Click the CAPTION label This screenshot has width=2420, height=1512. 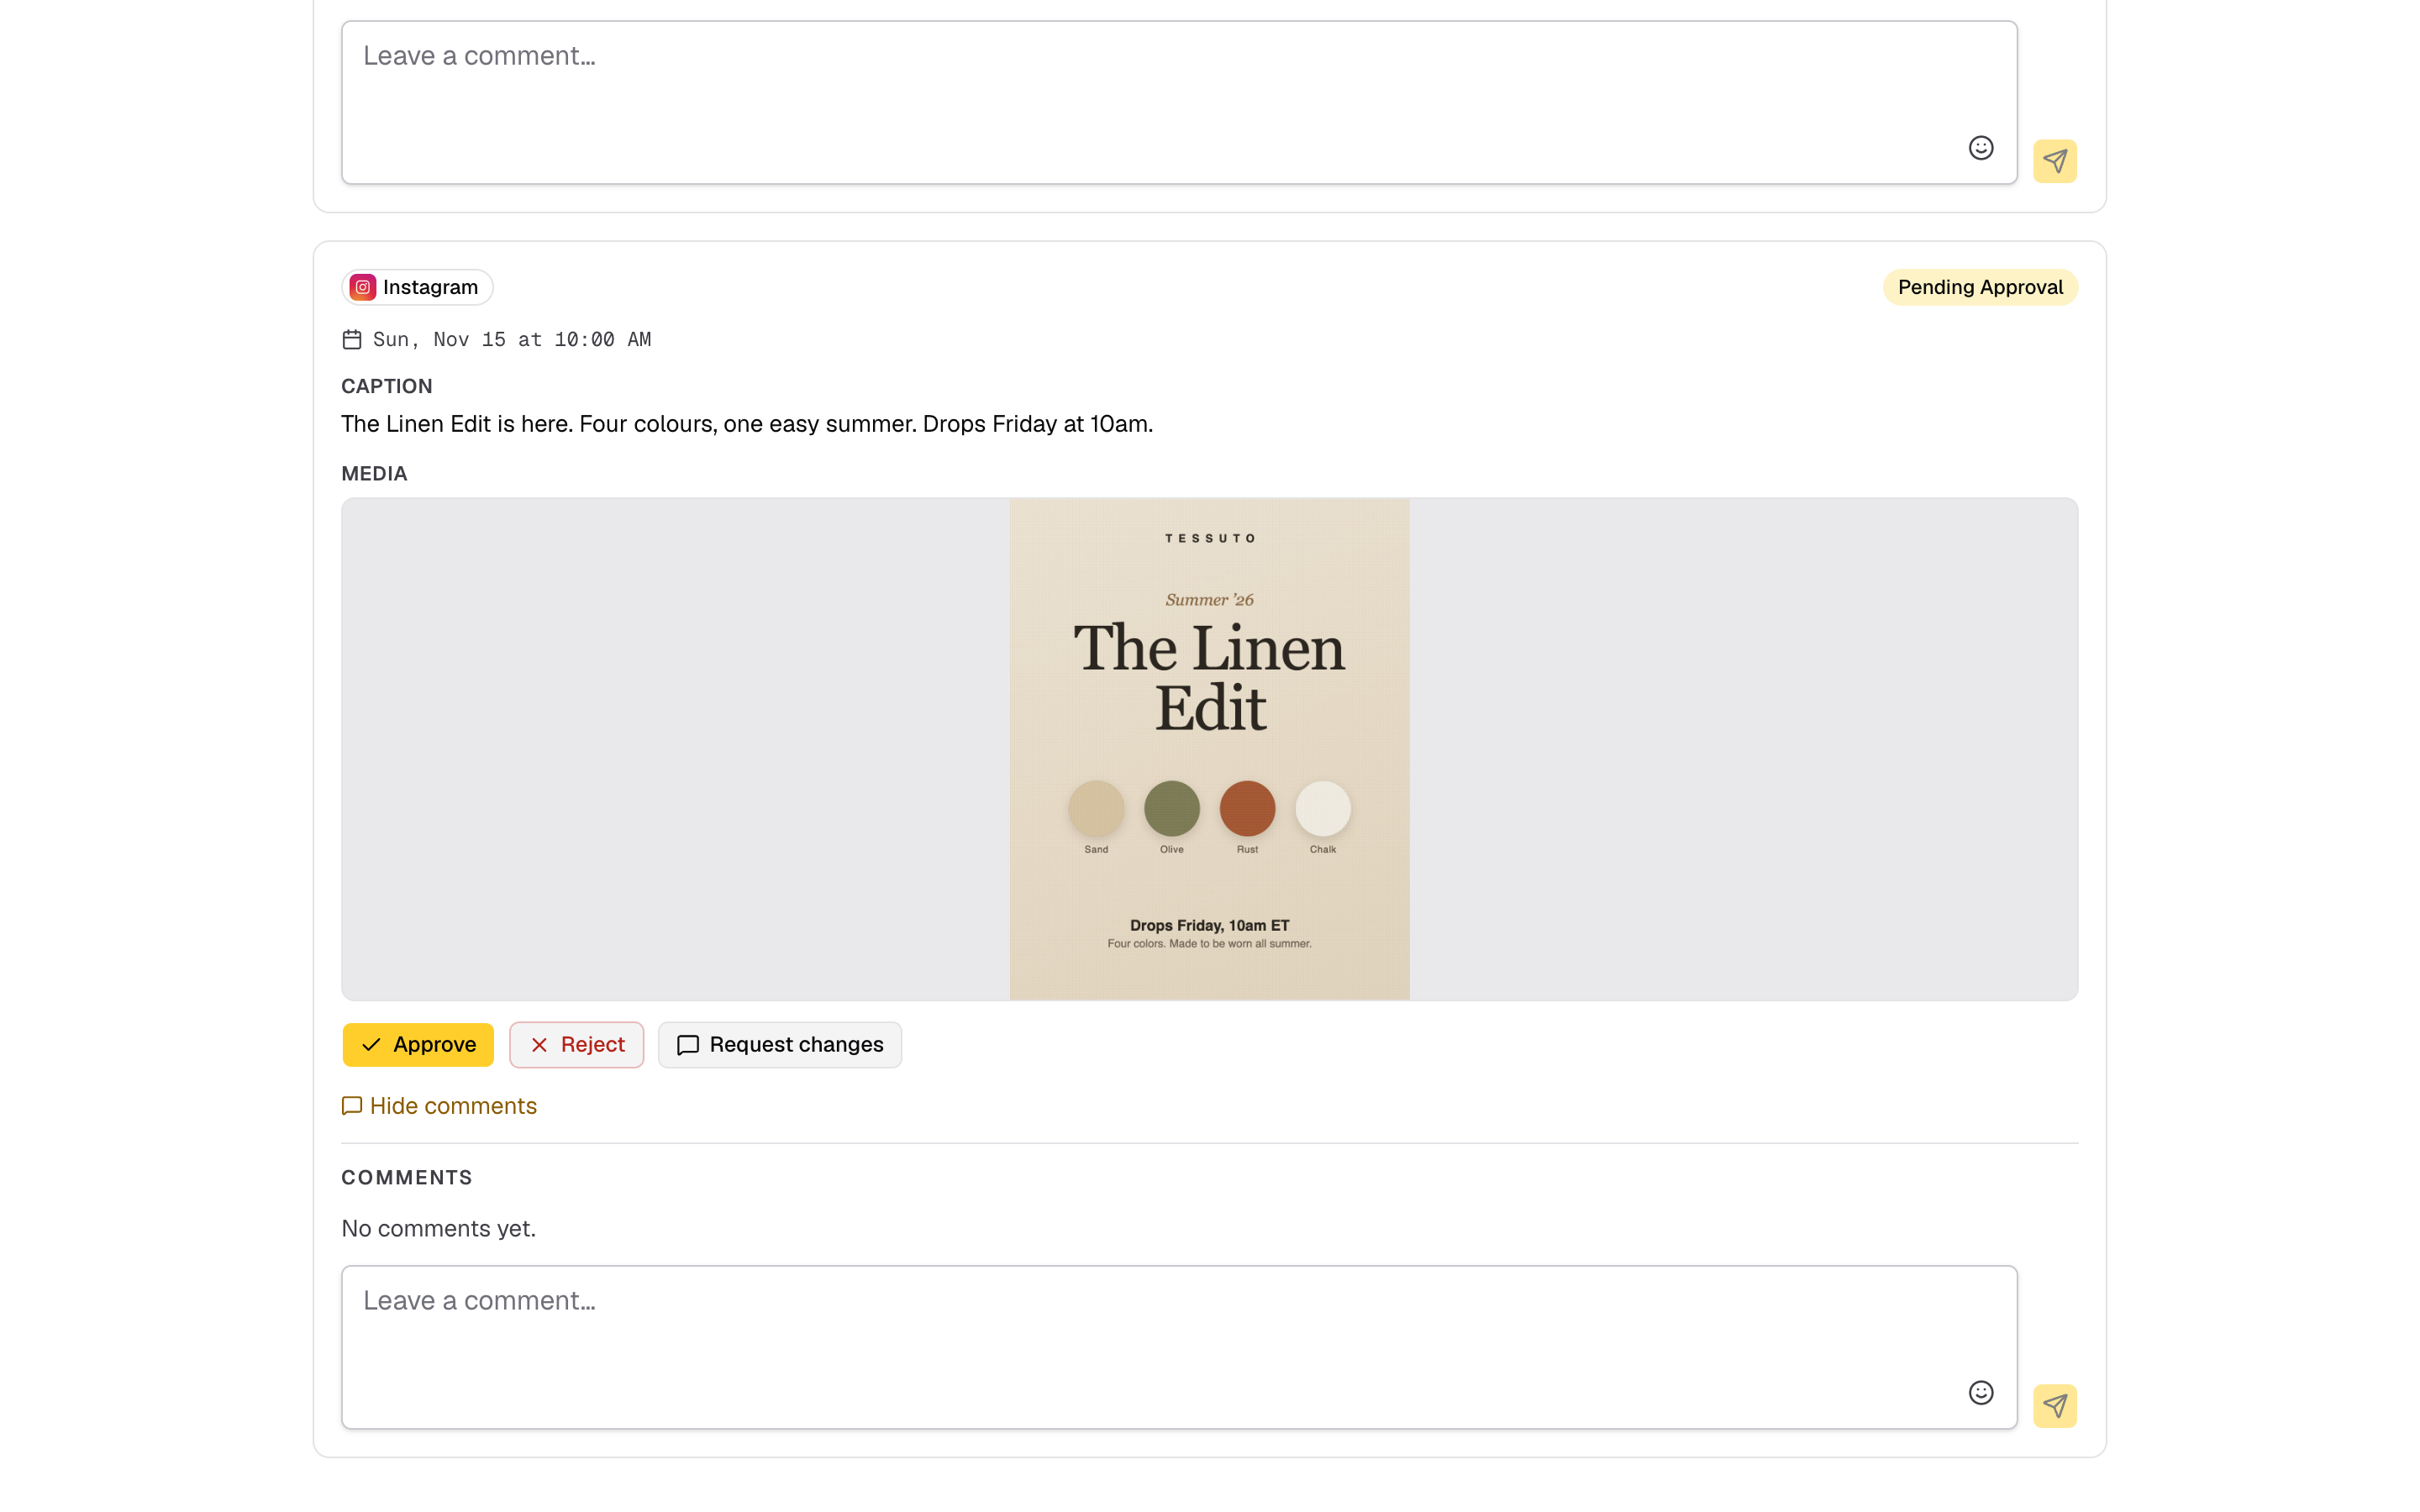pyautogui.click(x=387, y=386)
